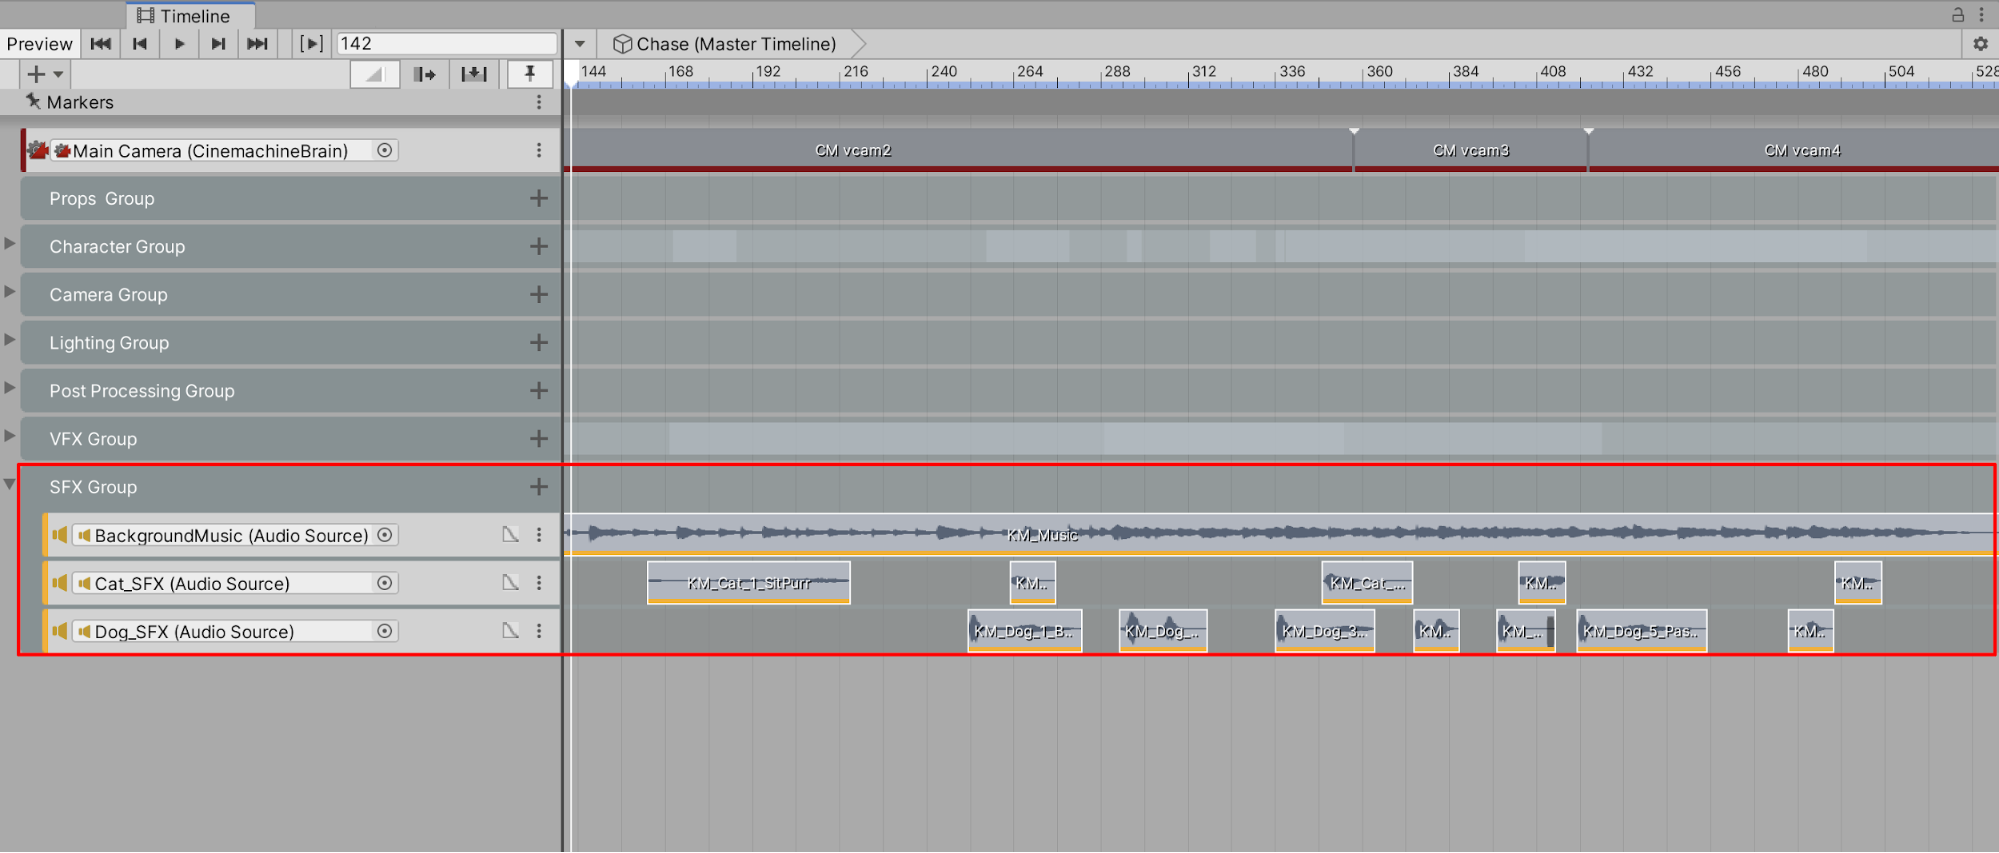Go to the previous frame
This screenshot has width=1999, height=853.
140,44
